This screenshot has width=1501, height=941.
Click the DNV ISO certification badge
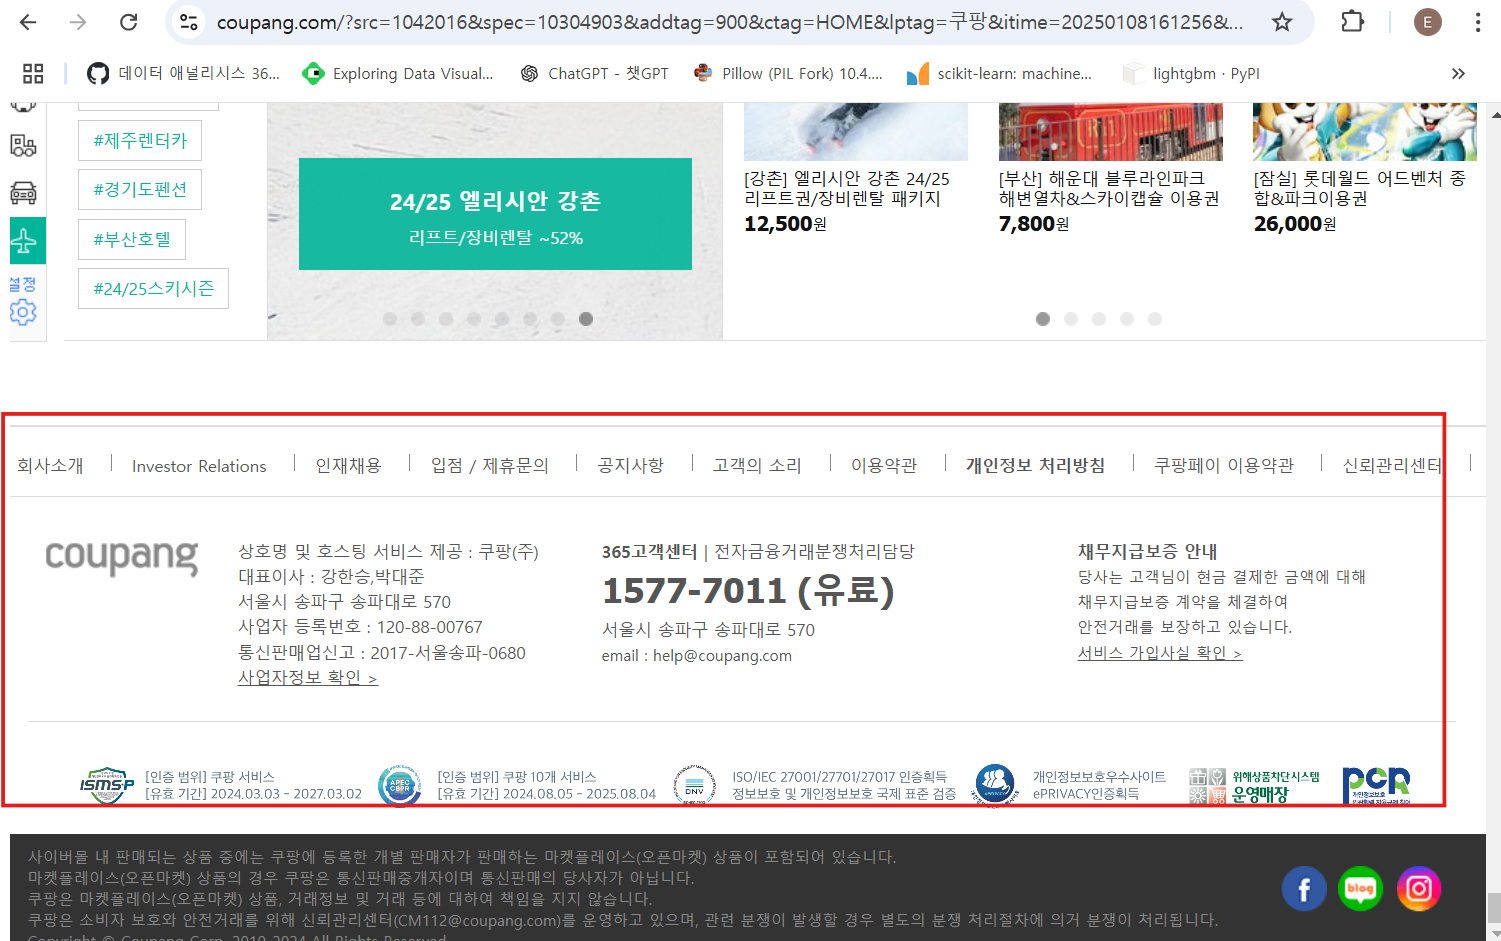694,786
